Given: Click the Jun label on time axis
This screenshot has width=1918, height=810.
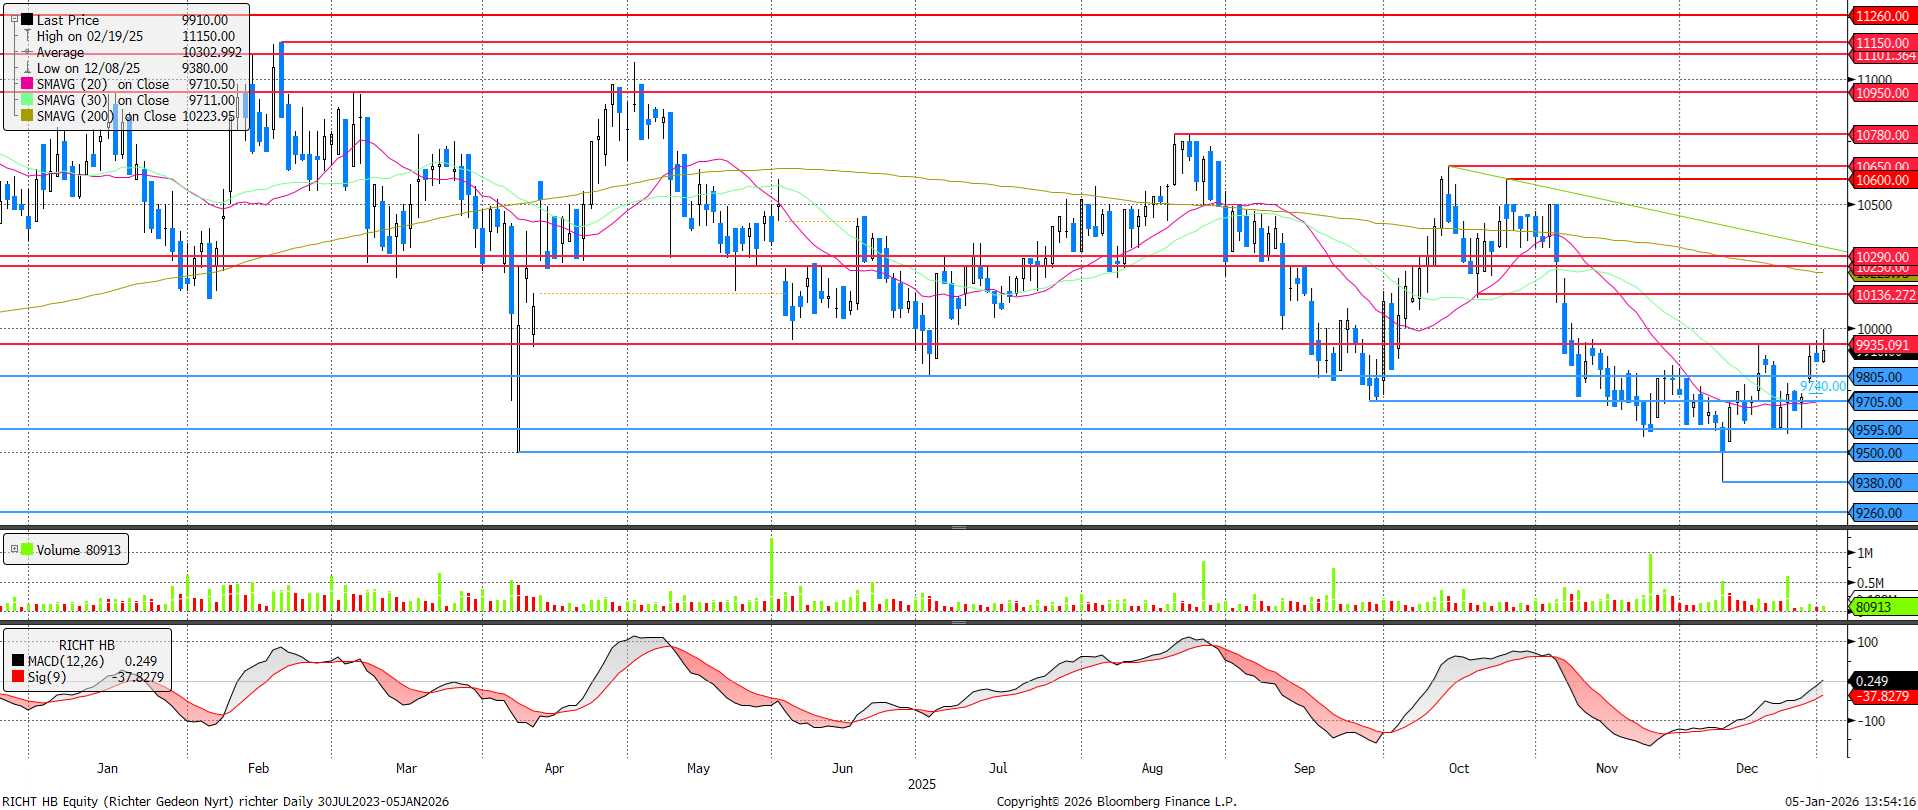Looking at the screenshot, I should click(842, 768).
